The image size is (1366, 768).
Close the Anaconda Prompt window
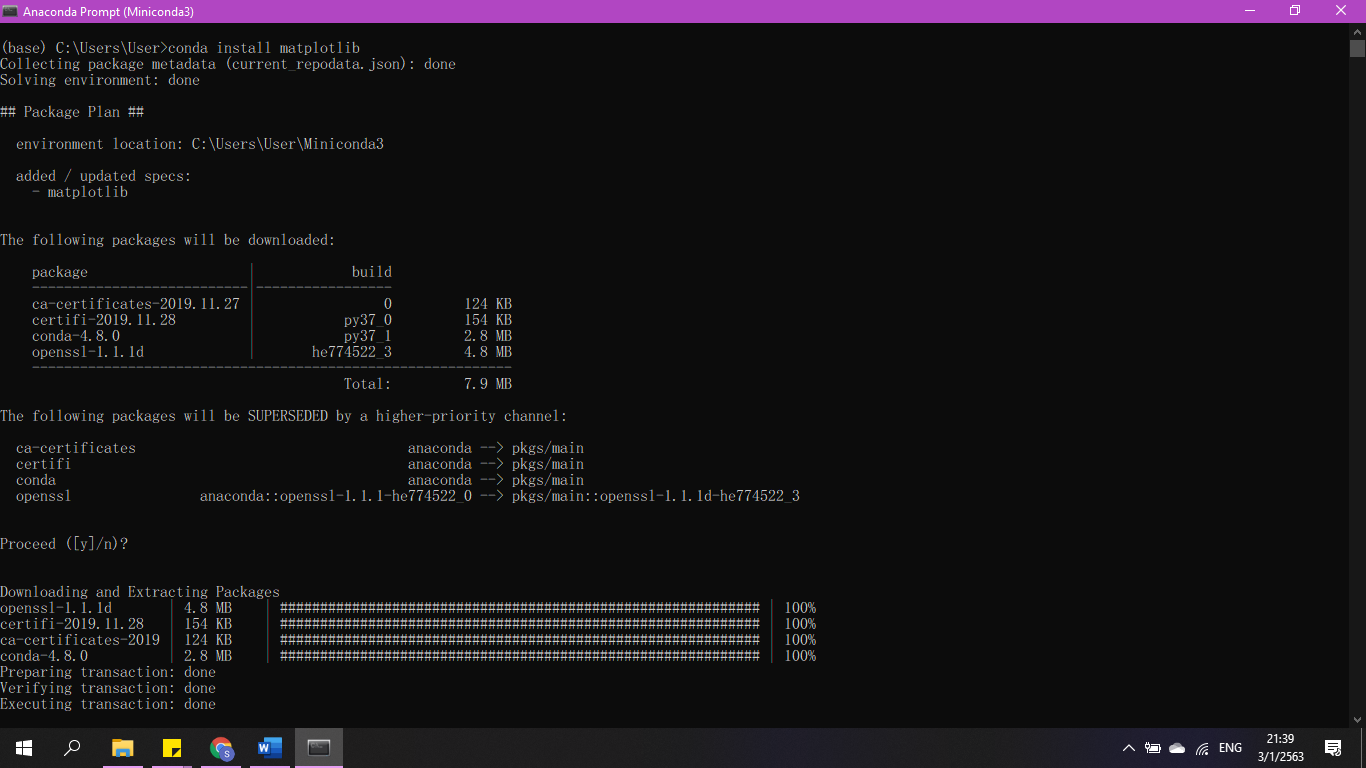(x=1342, y=11)
